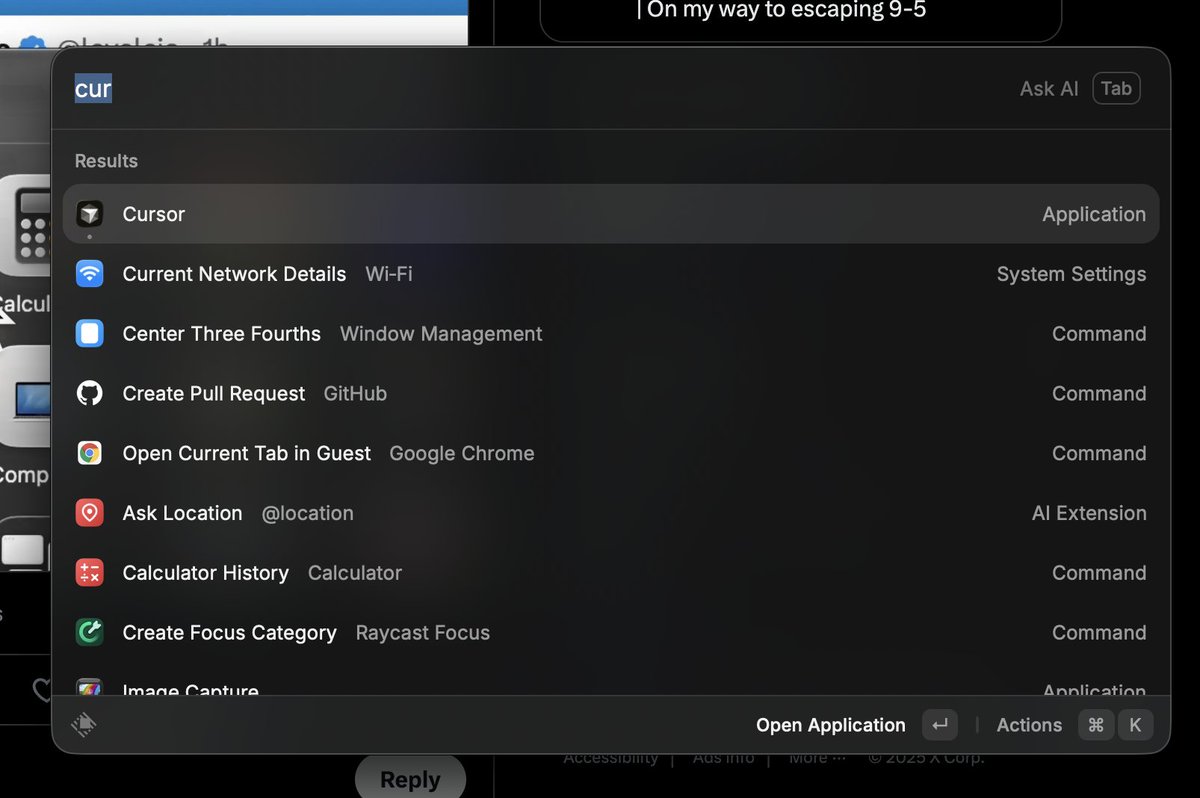Click the Accessibility link in the X footer
The height and width of the screenshot is (798, 1200).
tap(611, 758)
